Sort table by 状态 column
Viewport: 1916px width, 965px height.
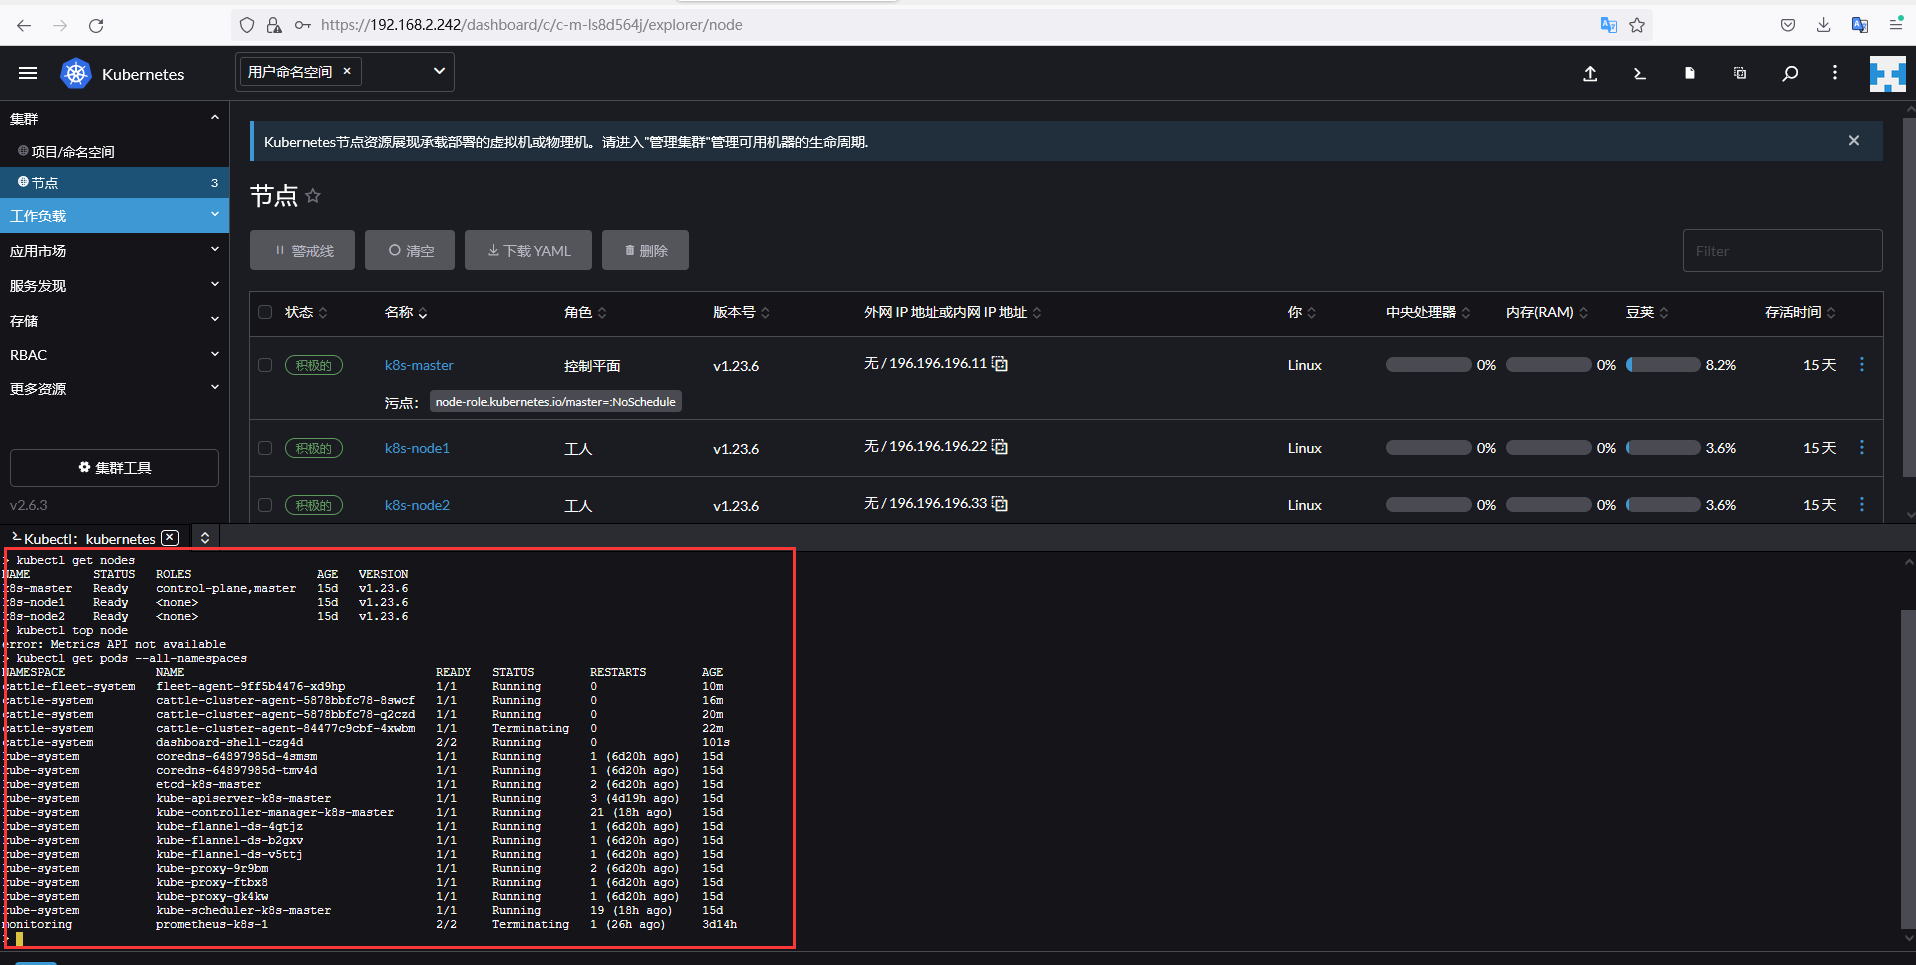[306, 312]
